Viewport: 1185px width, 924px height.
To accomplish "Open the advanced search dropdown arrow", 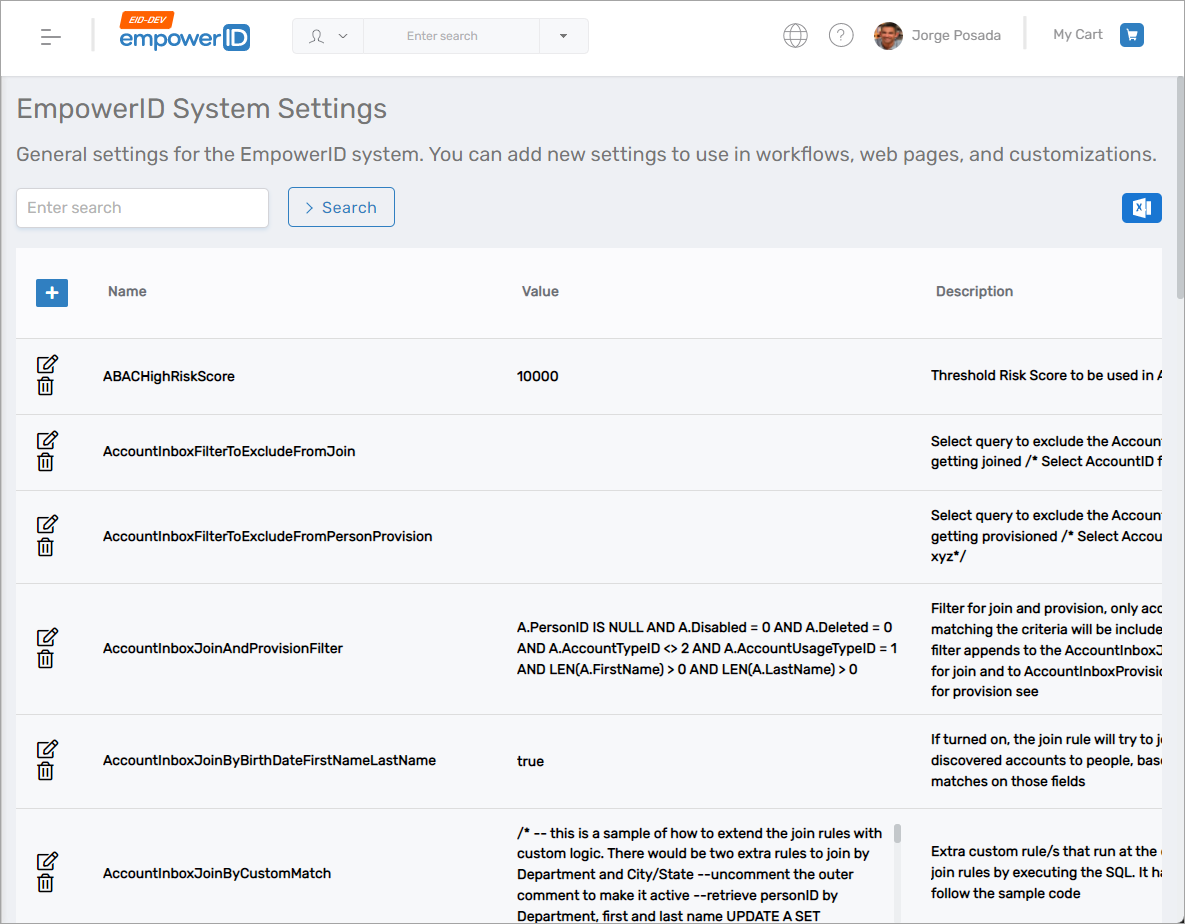I will click(x=563, y=35).
